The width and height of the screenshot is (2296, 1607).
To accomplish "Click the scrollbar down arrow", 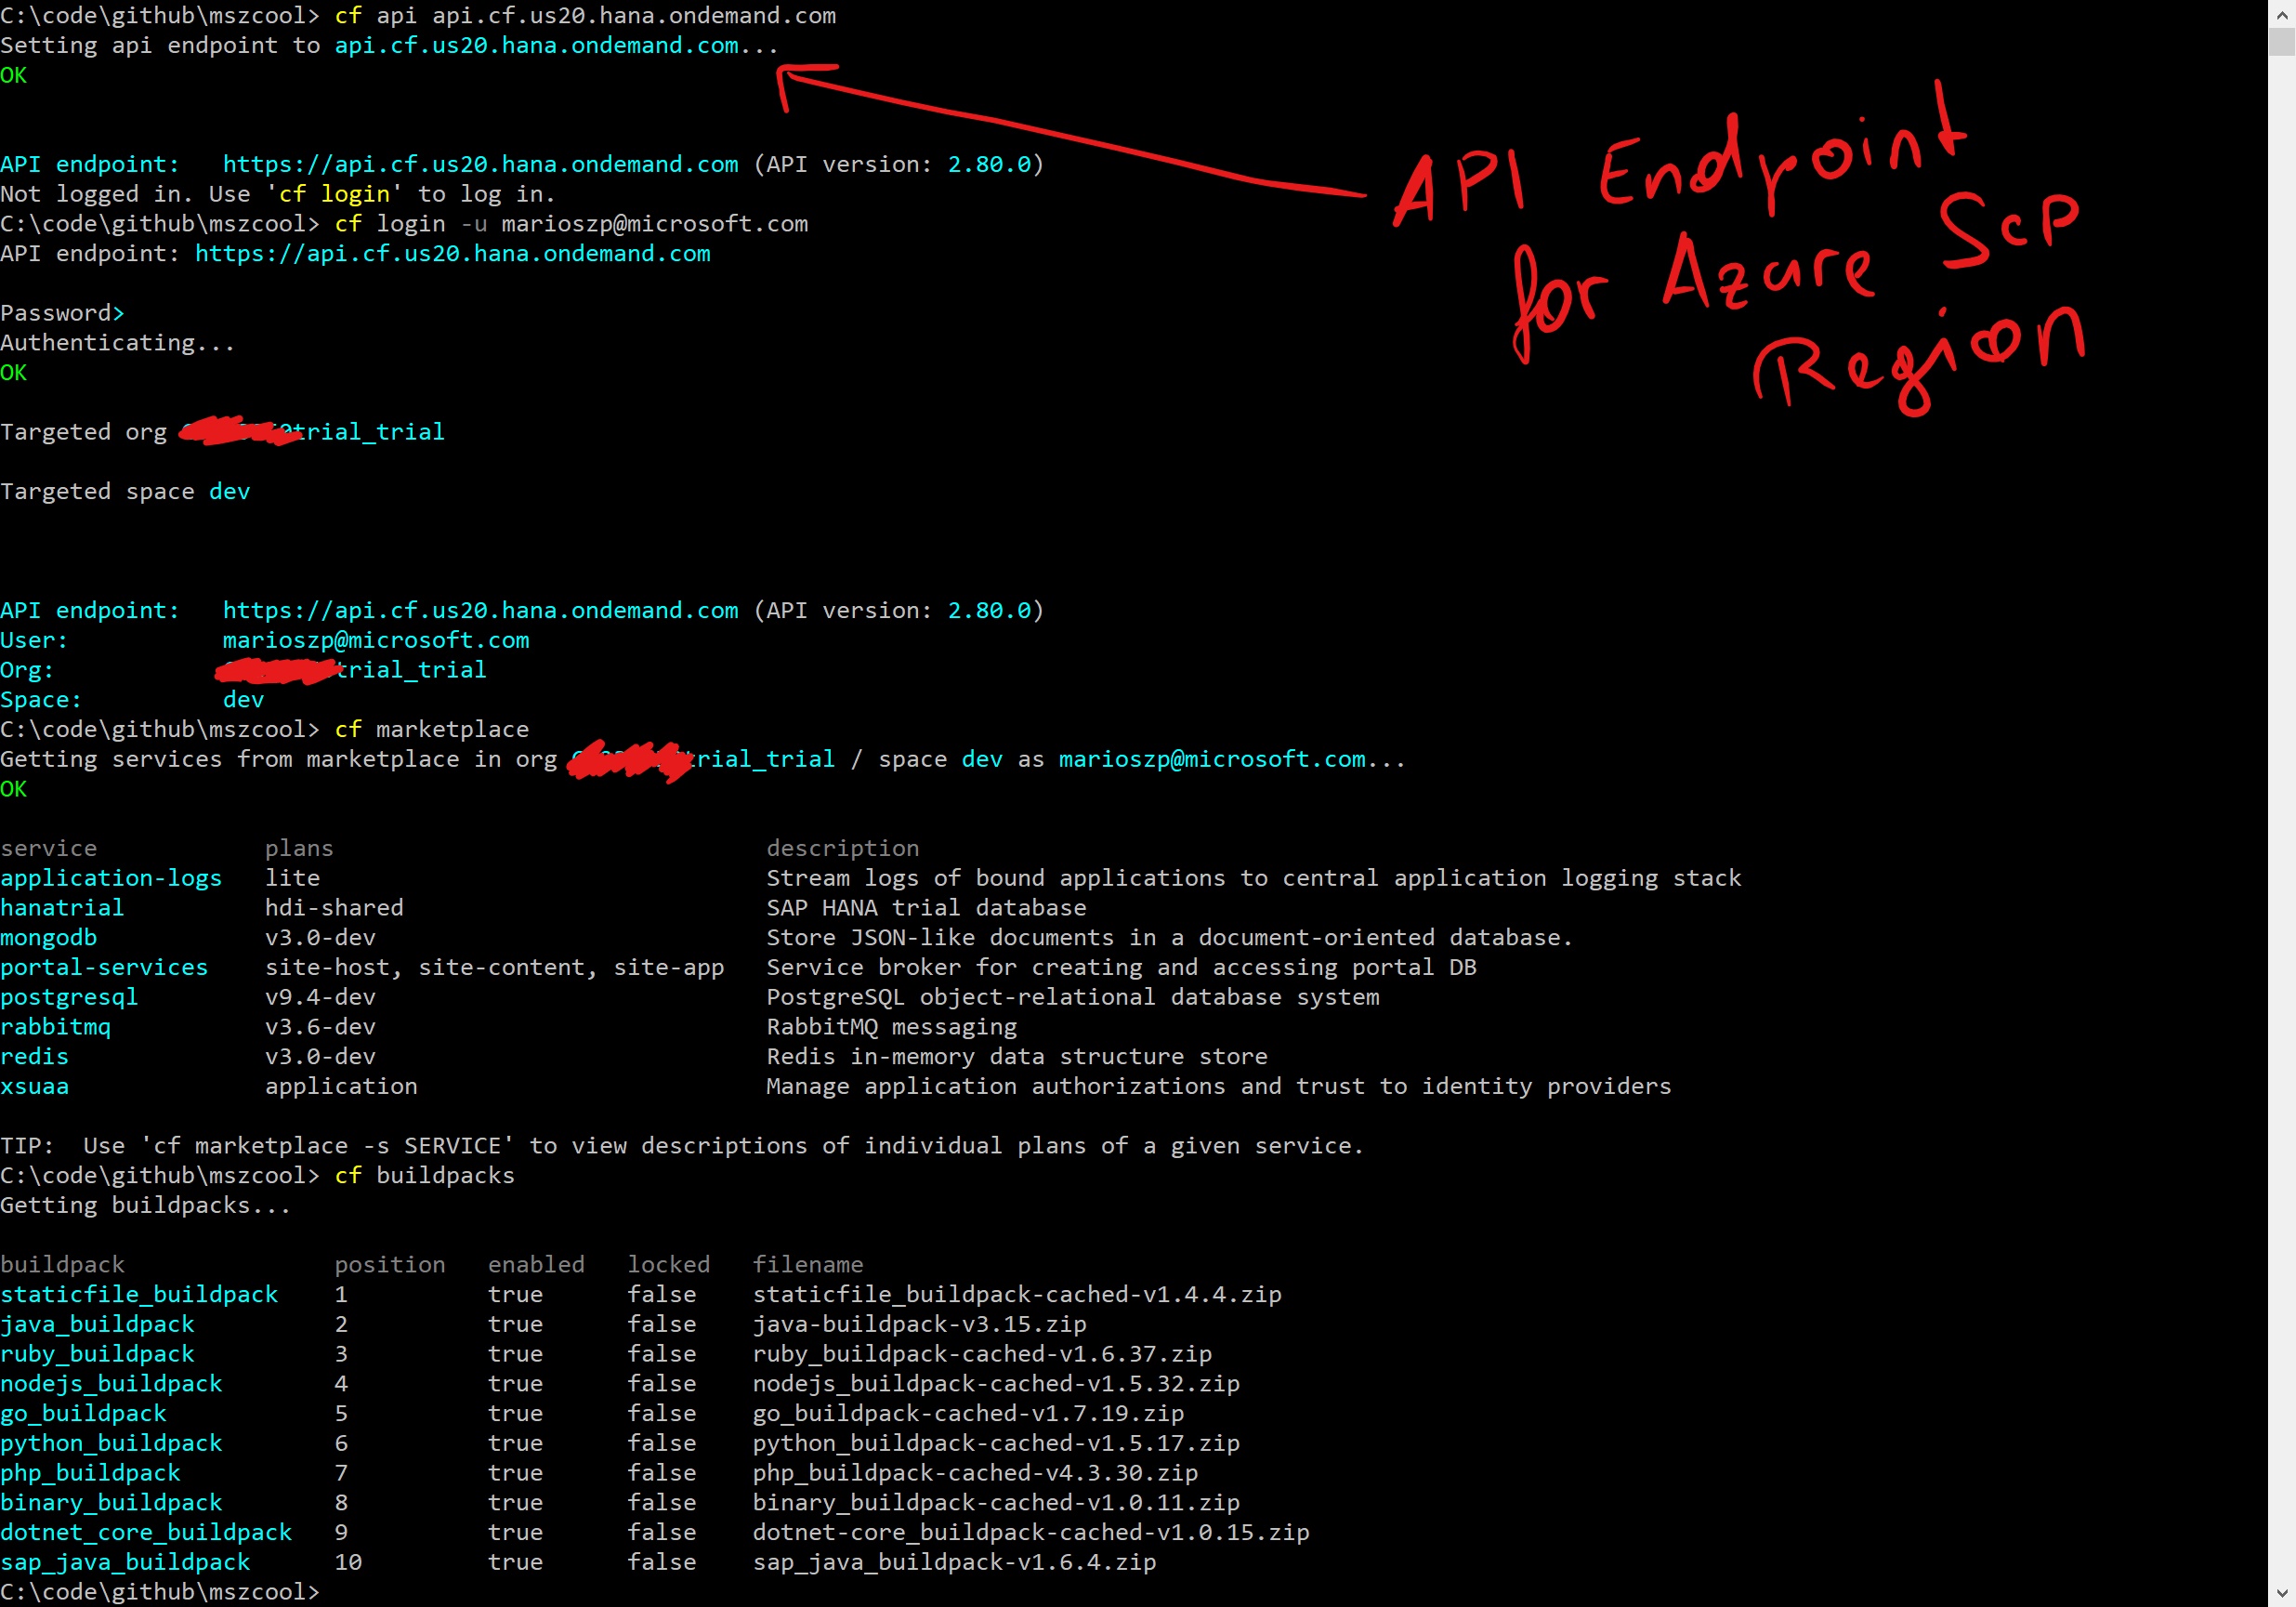I will [x=2281, y=1594].
